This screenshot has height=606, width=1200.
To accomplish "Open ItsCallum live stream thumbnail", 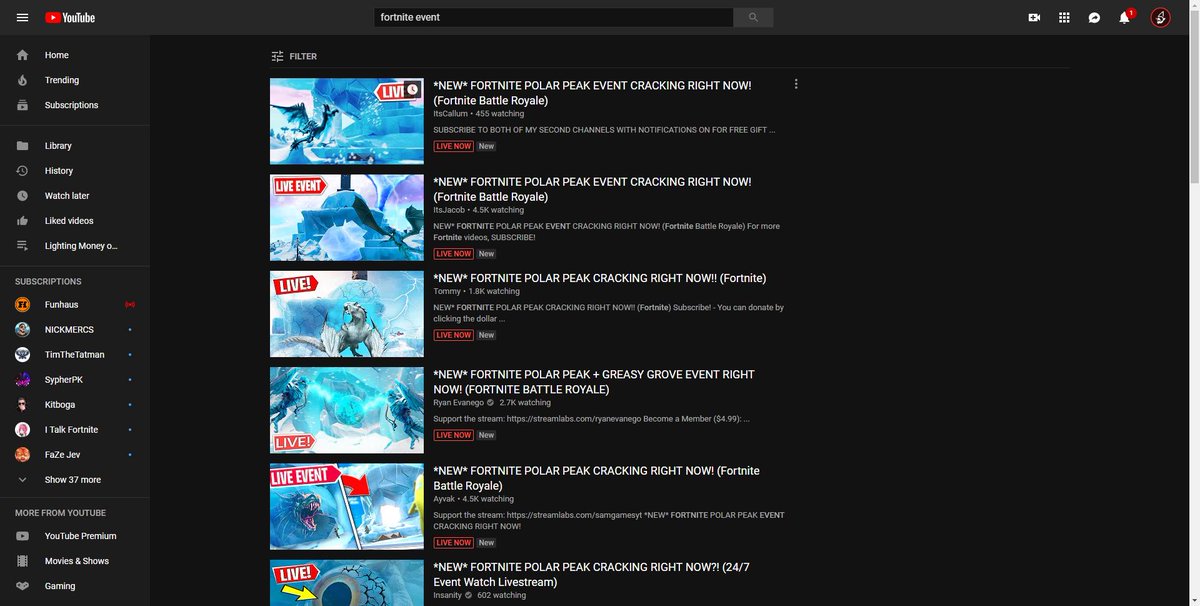I will coord(347,121).
